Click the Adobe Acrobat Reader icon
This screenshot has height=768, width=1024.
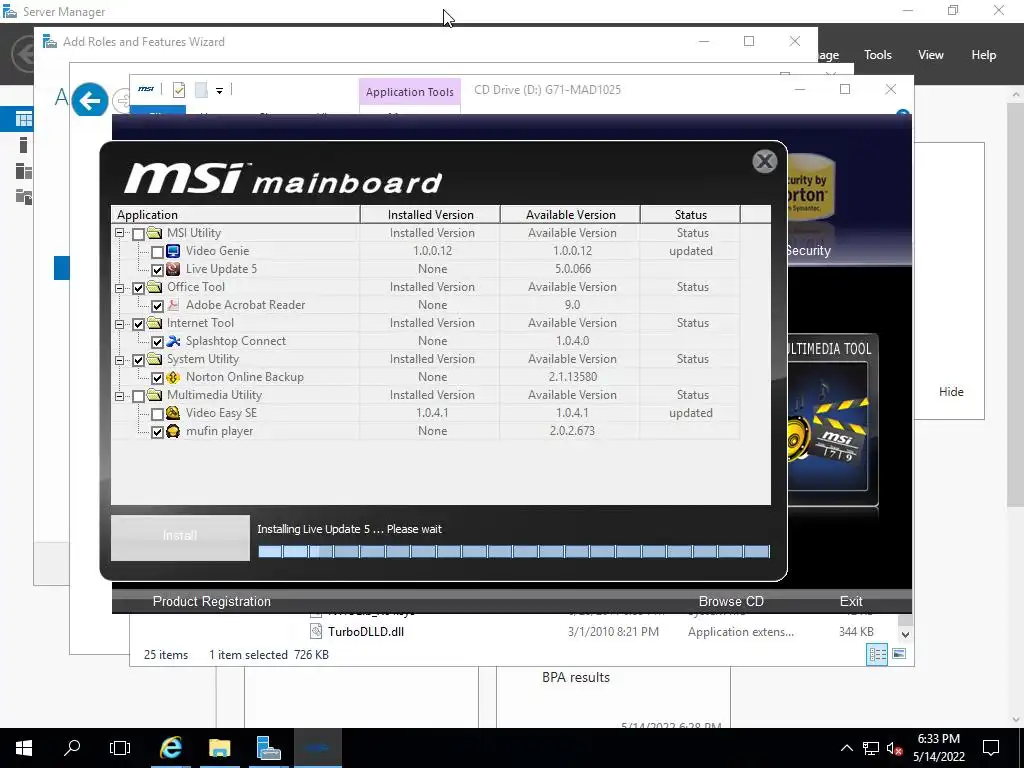173,305
